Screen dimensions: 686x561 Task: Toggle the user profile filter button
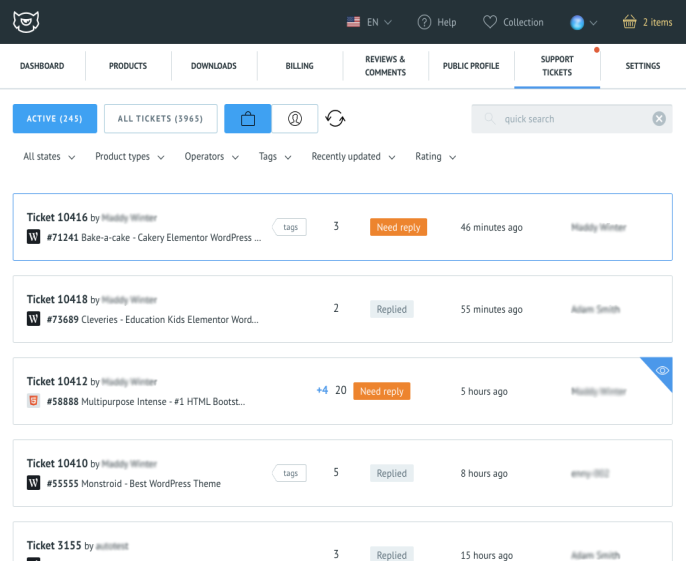[295, 119]
